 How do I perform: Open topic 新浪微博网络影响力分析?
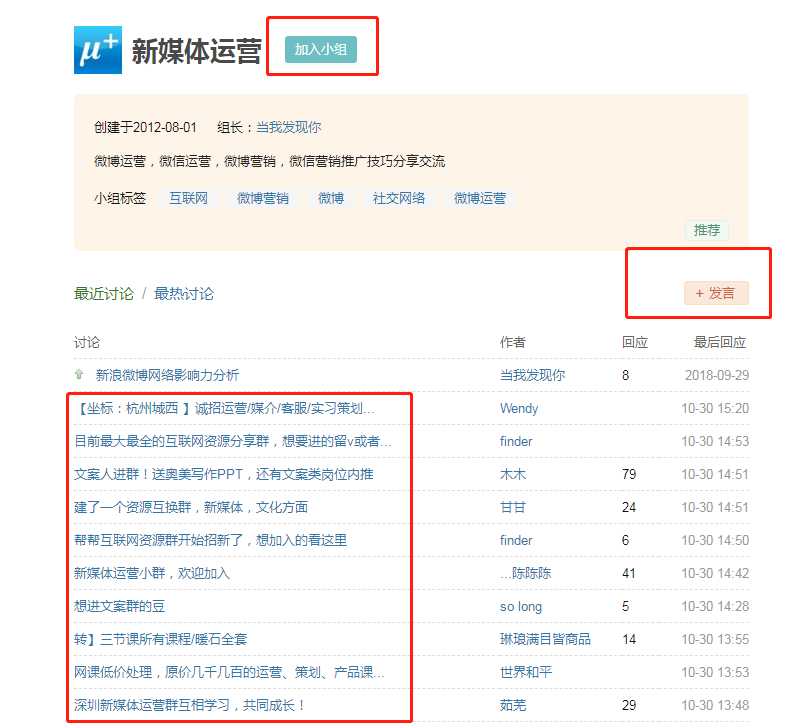167,375
